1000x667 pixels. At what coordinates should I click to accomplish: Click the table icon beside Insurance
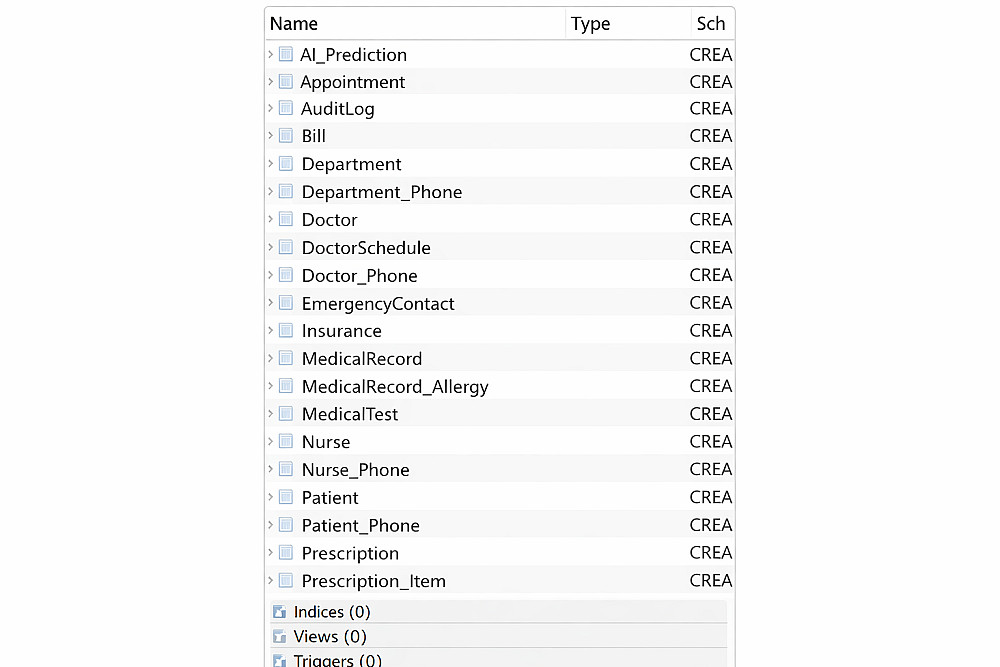pyautogui.click(x=286, y=330)
